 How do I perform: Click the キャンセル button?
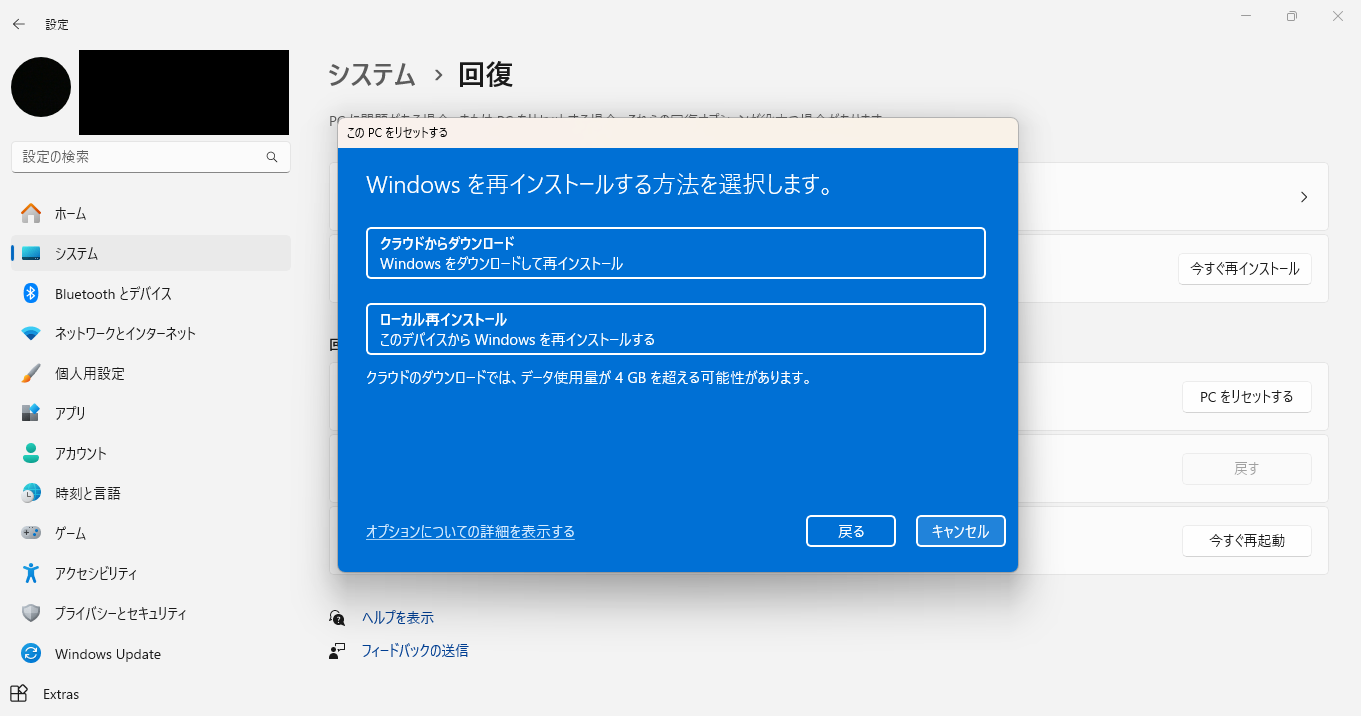960,531
